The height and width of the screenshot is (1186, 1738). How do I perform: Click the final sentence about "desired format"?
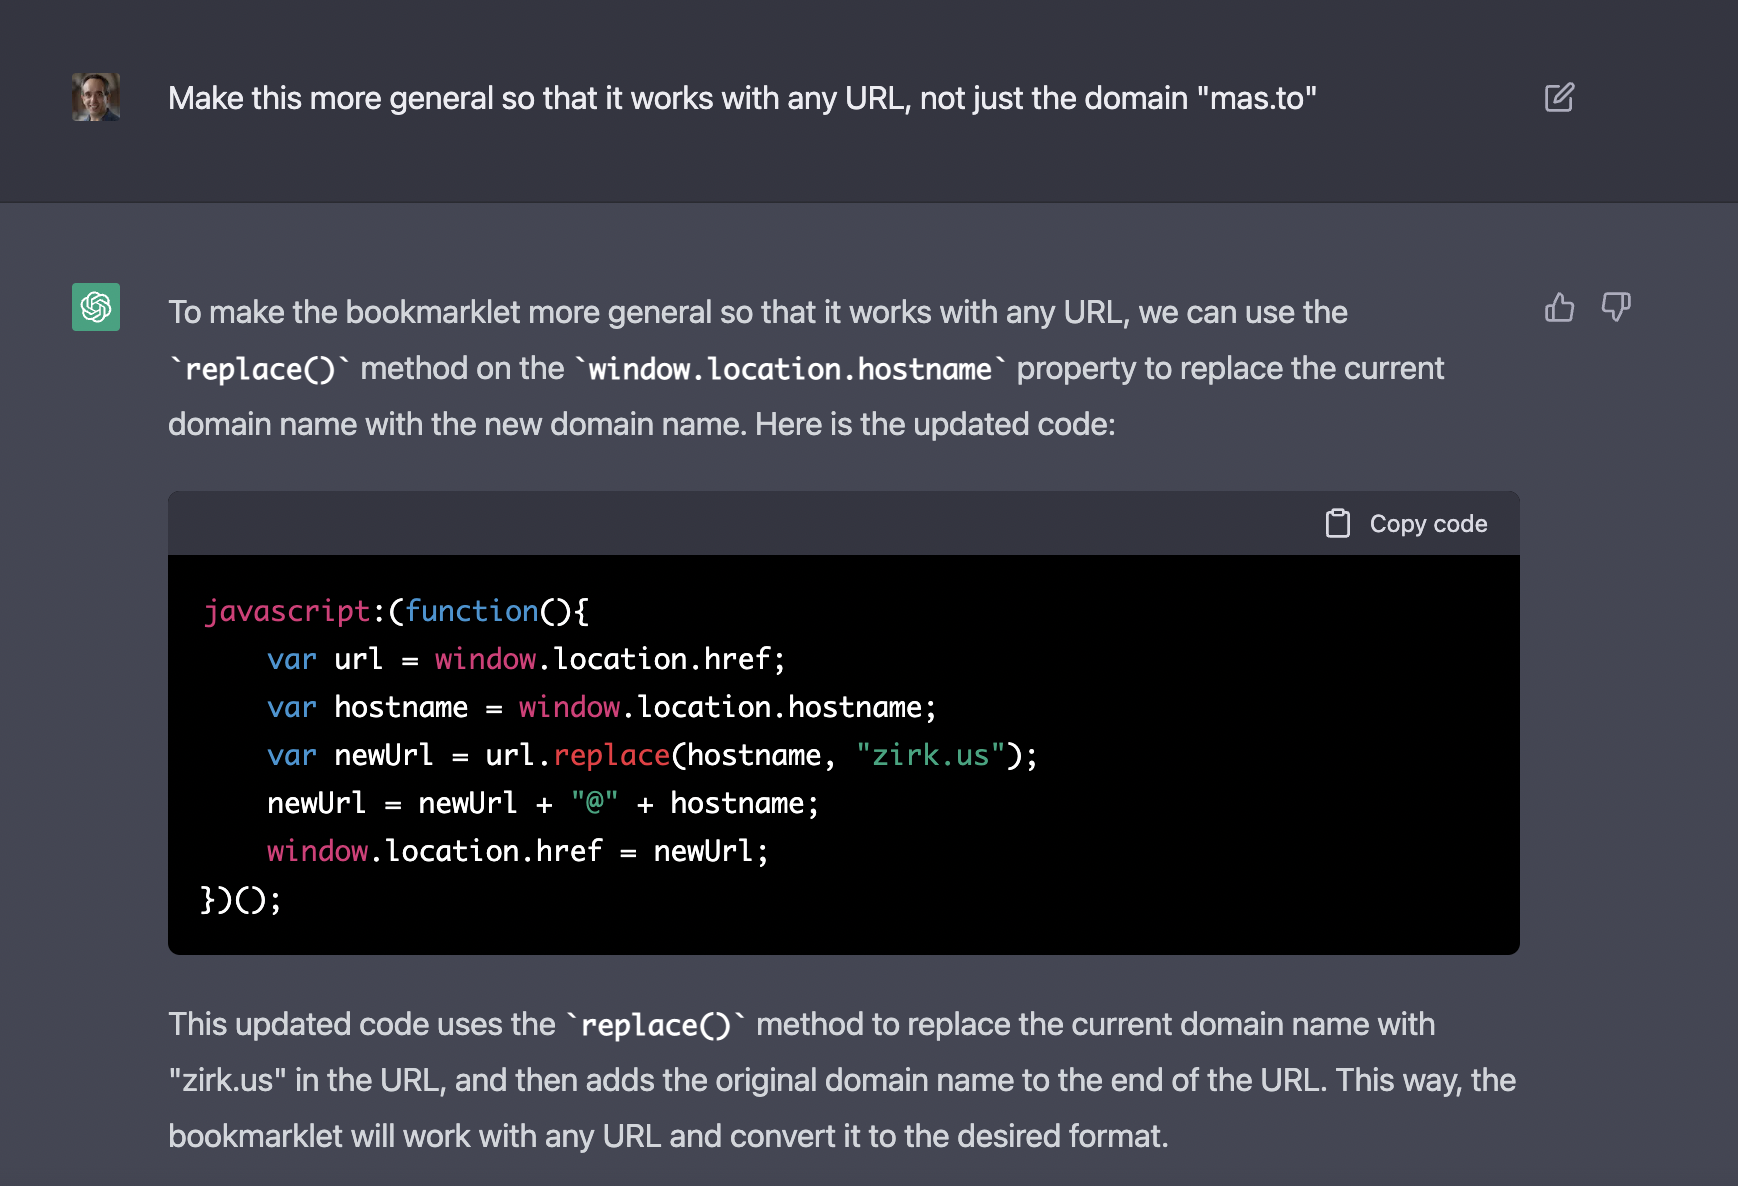[667, 1136]
